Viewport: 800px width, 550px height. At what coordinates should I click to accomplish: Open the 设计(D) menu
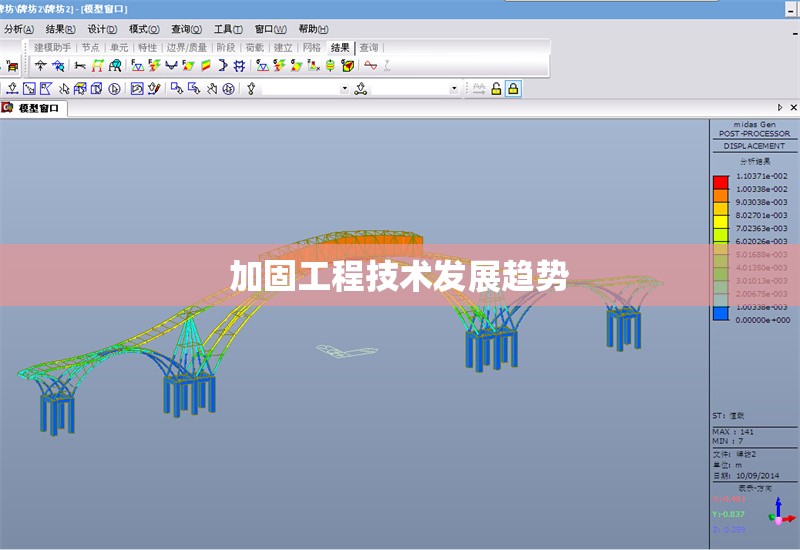coord(103,29)
